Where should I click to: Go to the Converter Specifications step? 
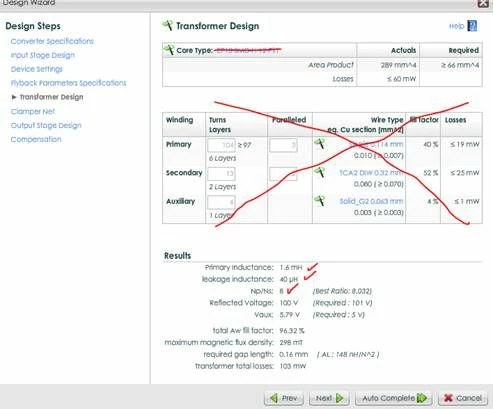[x=52, y=41]
